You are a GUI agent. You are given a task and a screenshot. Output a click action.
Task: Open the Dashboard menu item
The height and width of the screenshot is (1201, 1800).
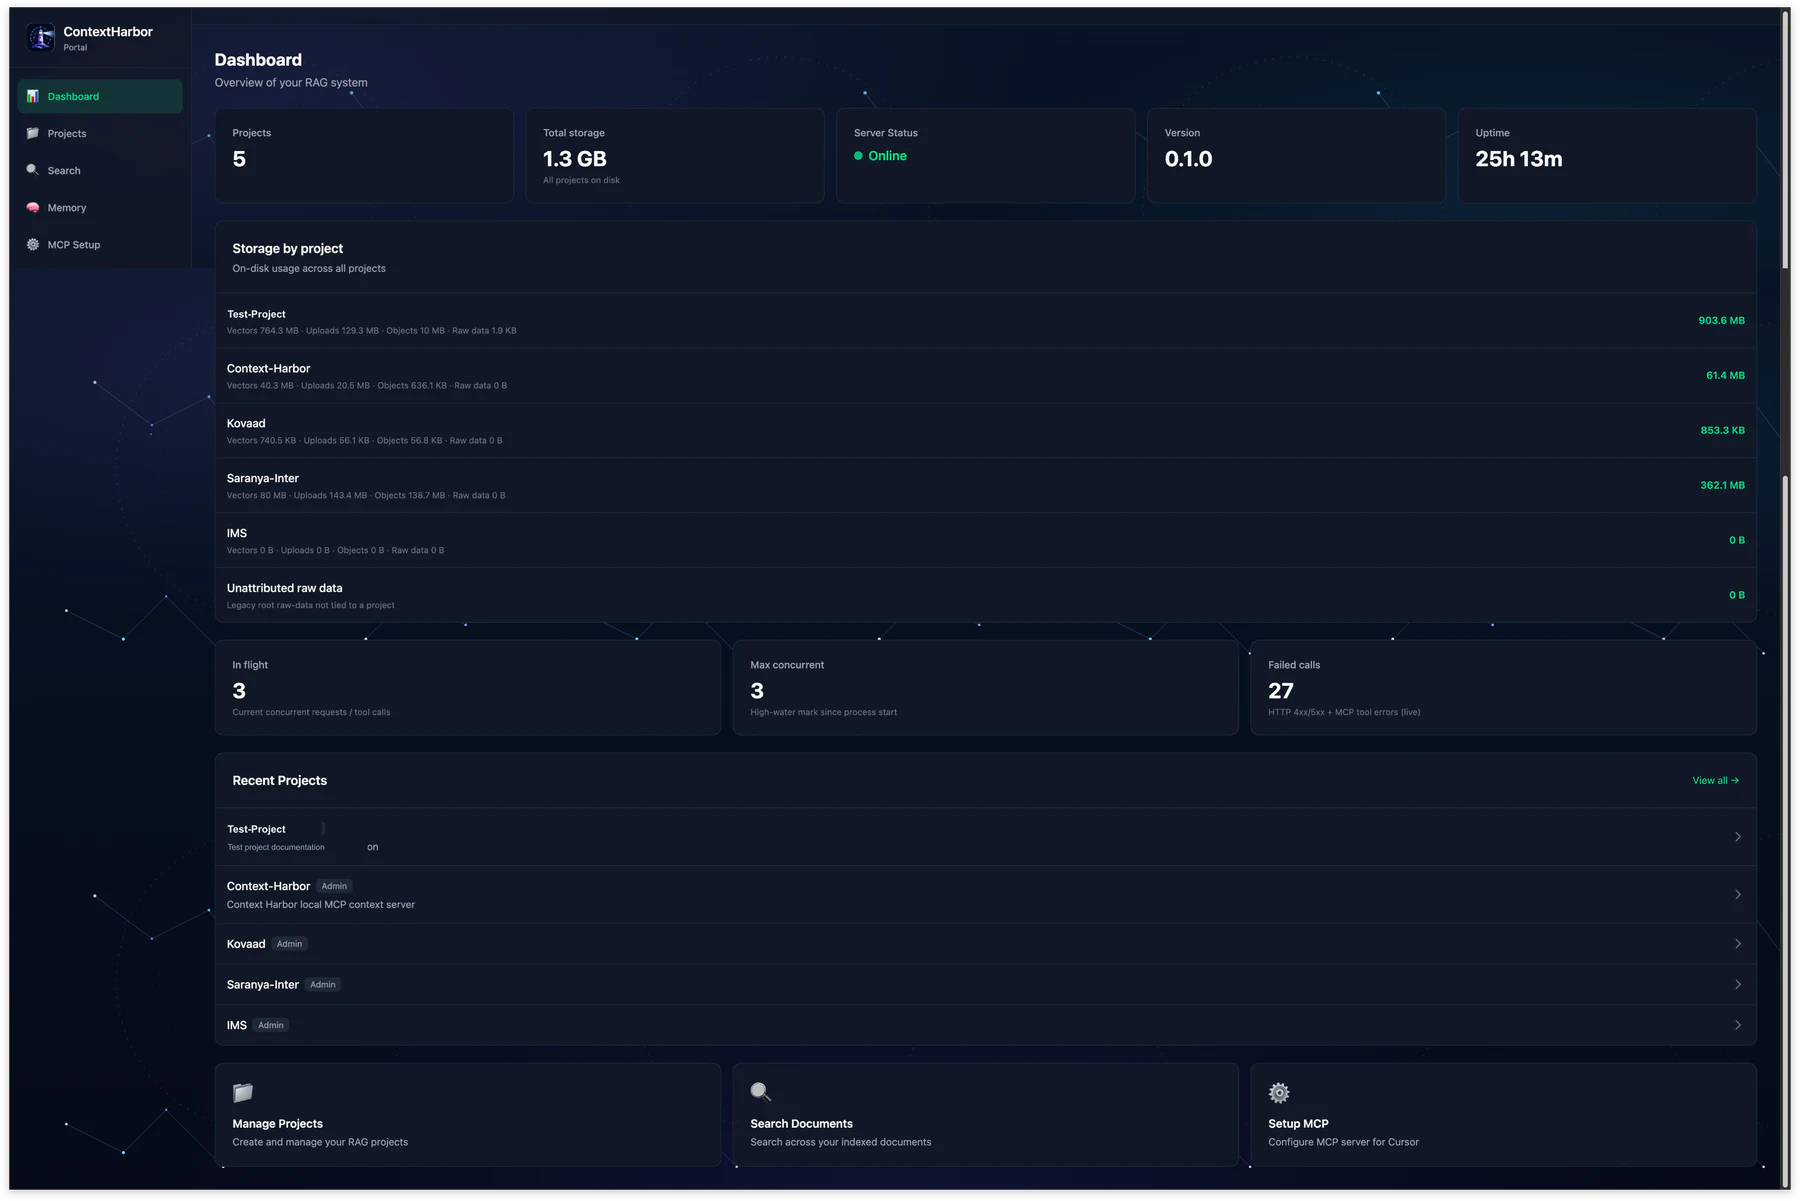[x=100, y=96]
